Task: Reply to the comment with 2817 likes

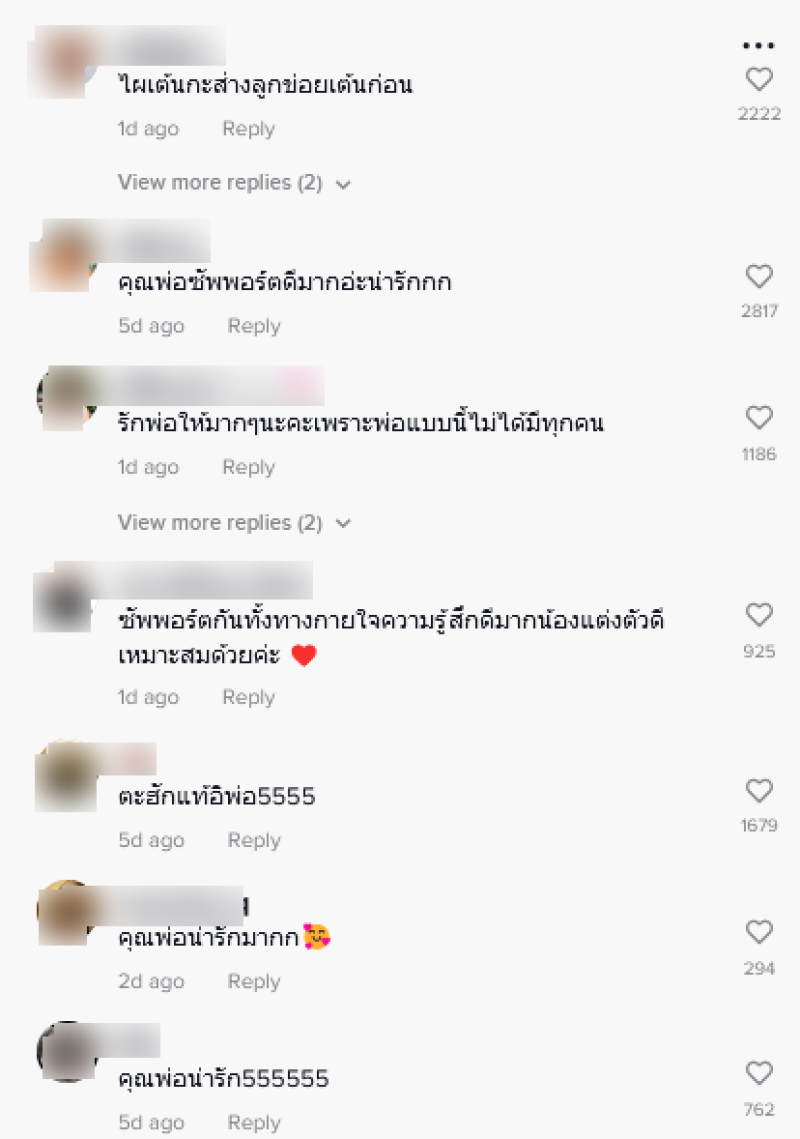Action: pyautogui.click(x=254, y=326)
